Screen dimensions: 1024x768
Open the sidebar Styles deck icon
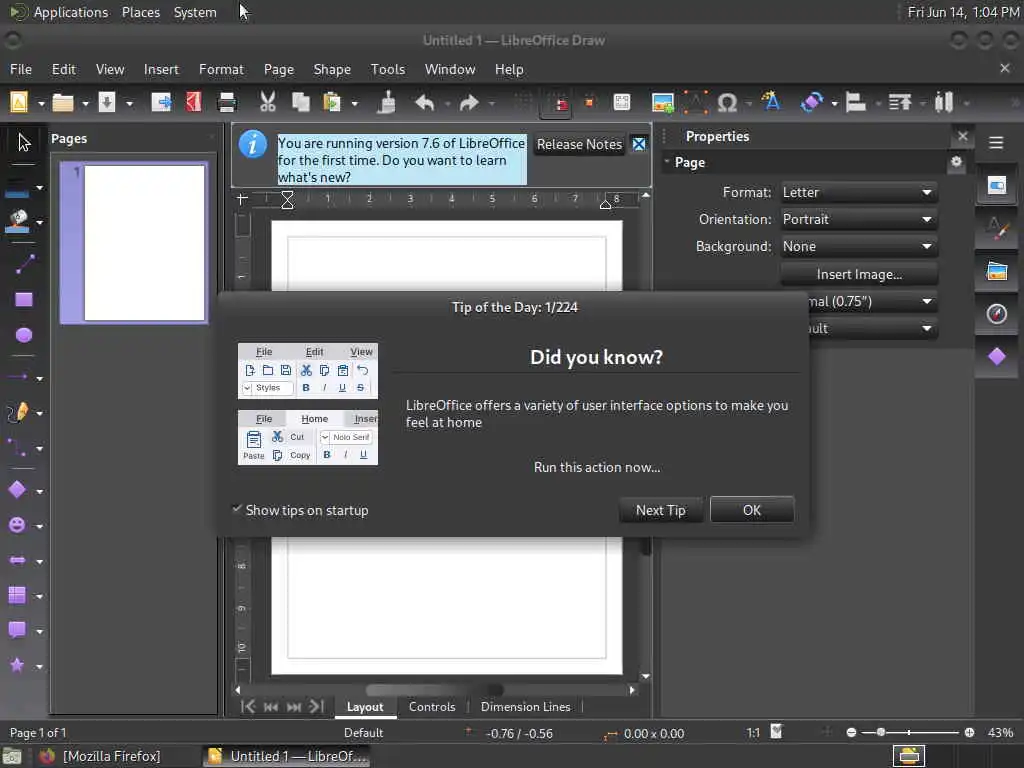tap(997, 228)
